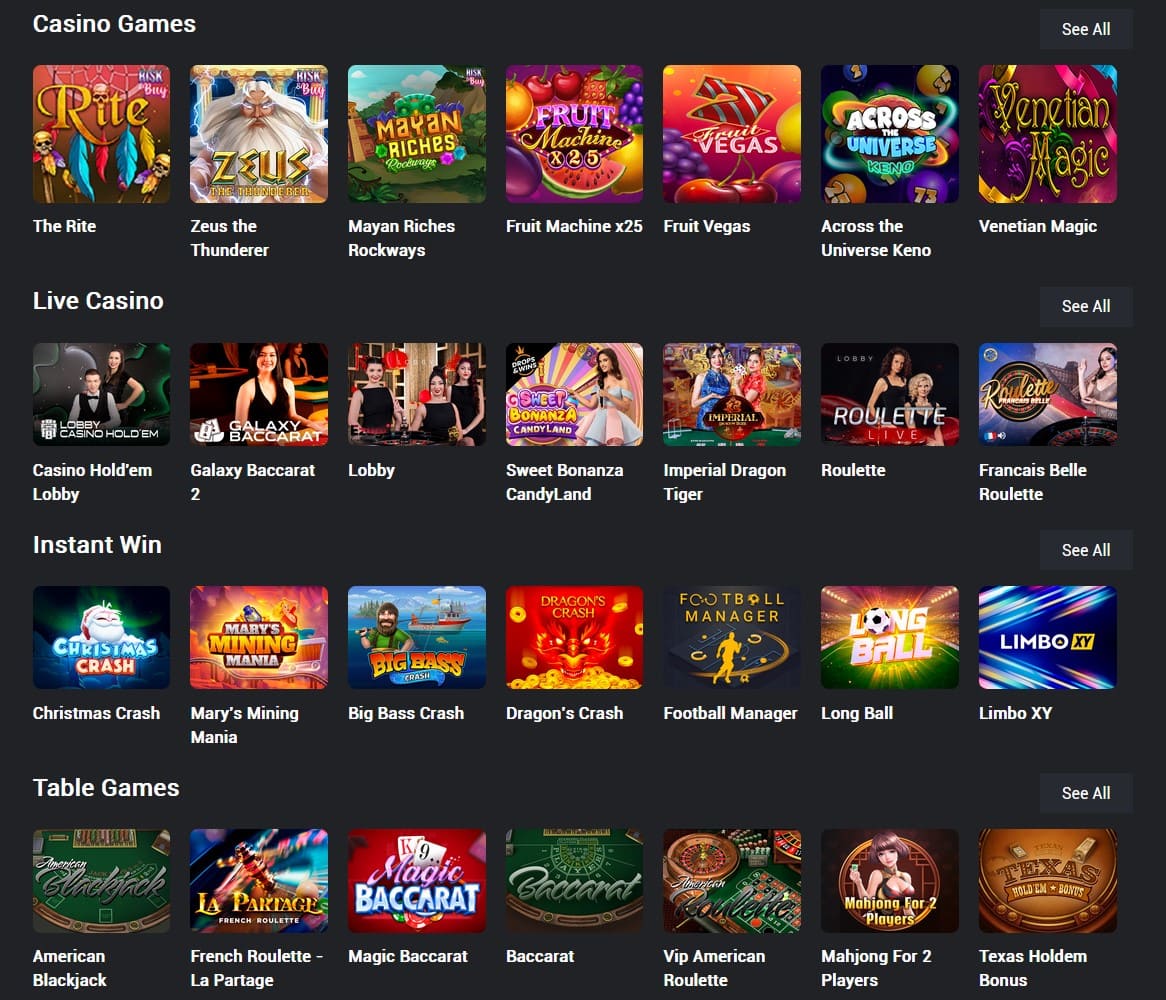Open Sweet Bonanza CandyLand live game
The height and width of the screenshot is (1000, 1166).
pos(574,394)
